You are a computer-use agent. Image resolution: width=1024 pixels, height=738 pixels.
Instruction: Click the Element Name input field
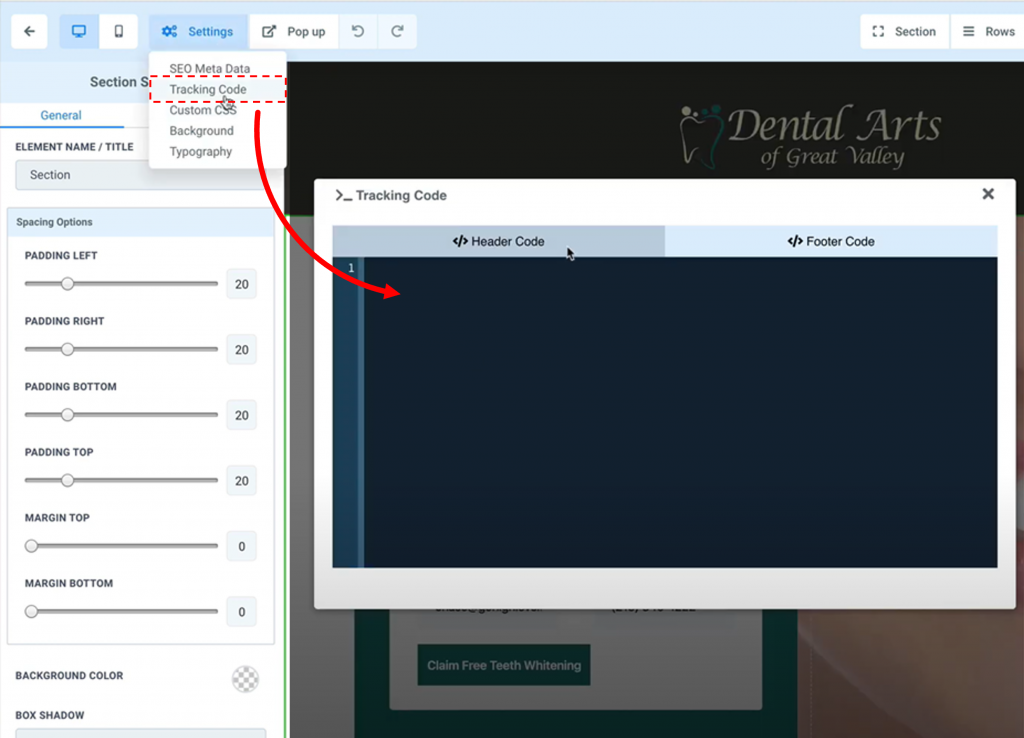[x=140, y=175]
